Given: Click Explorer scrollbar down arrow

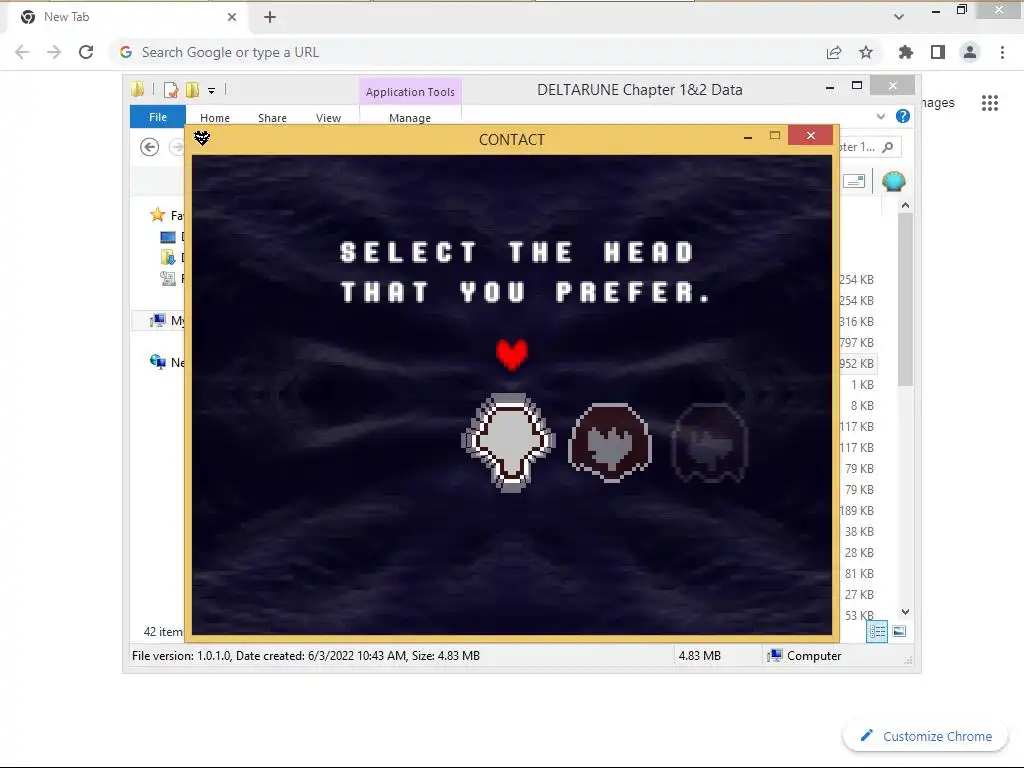Looking at the screenshot, I should (905, 612).
